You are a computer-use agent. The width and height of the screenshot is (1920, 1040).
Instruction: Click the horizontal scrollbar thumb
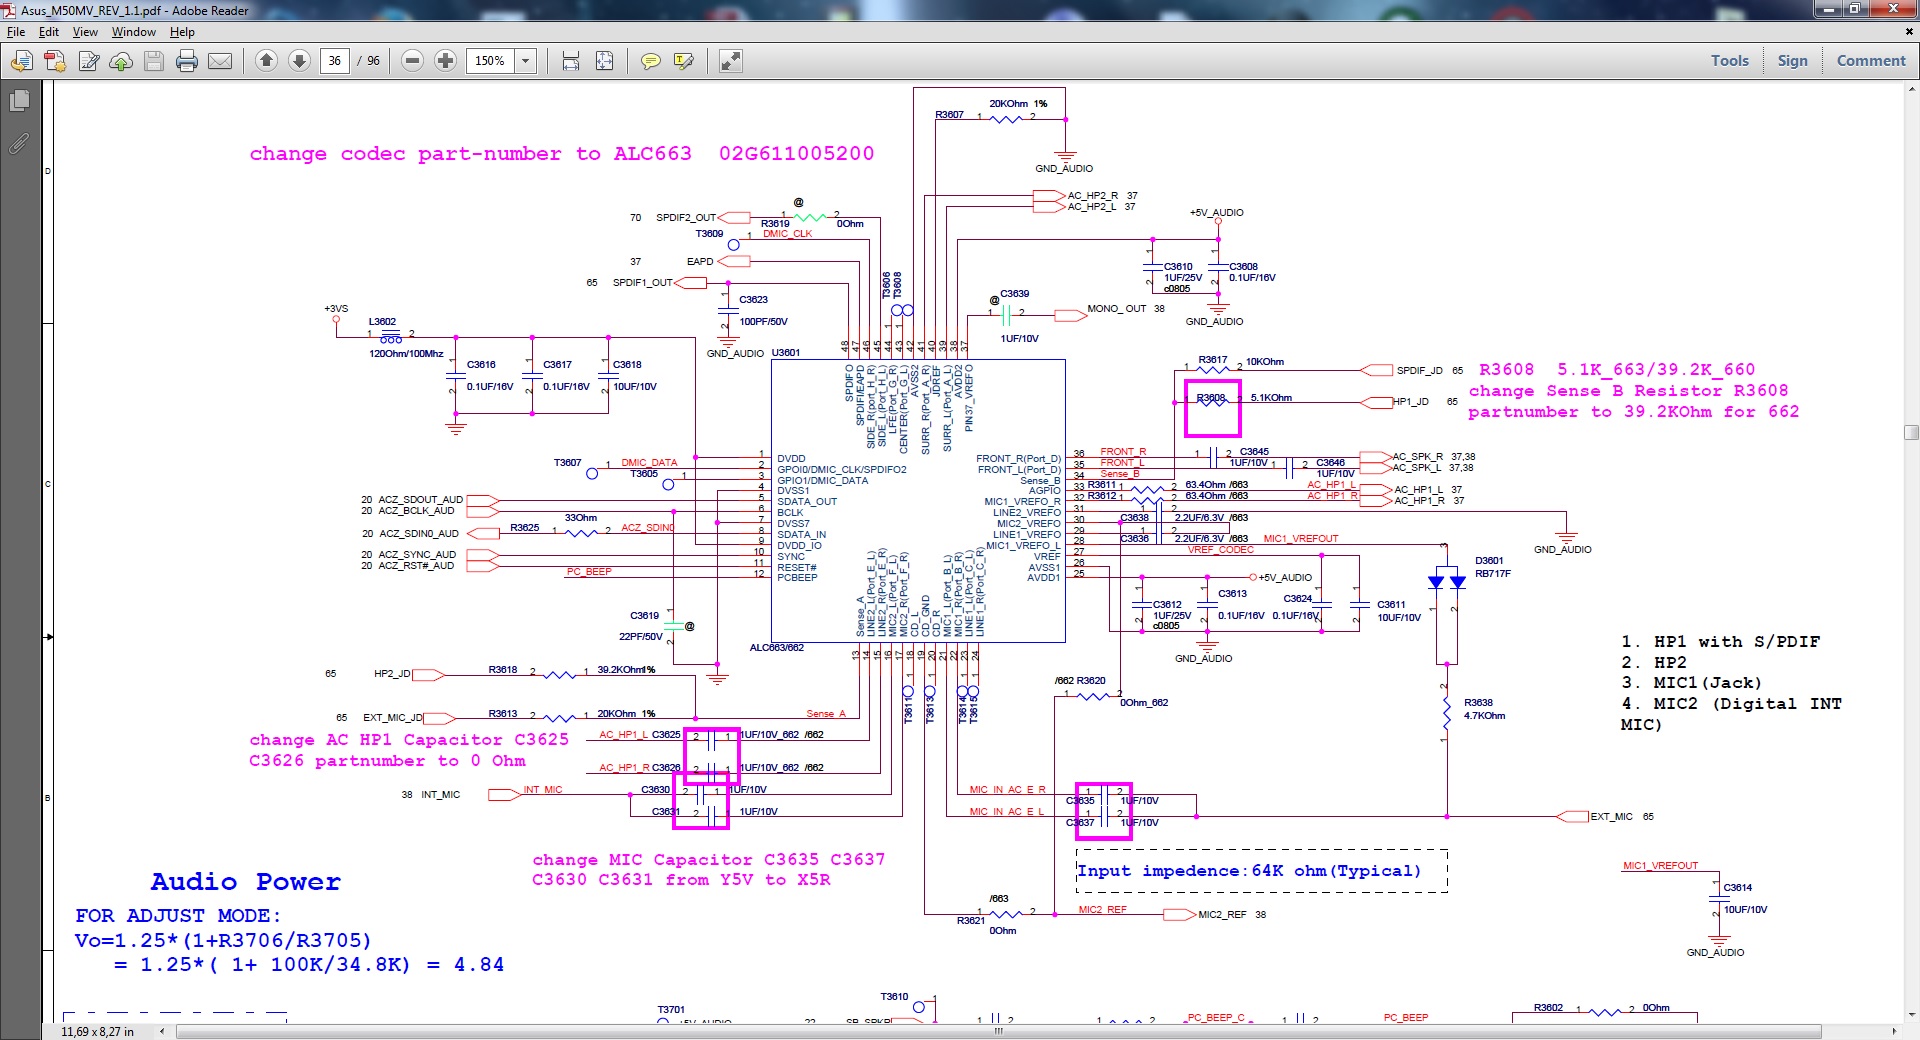coord(997,1031)
